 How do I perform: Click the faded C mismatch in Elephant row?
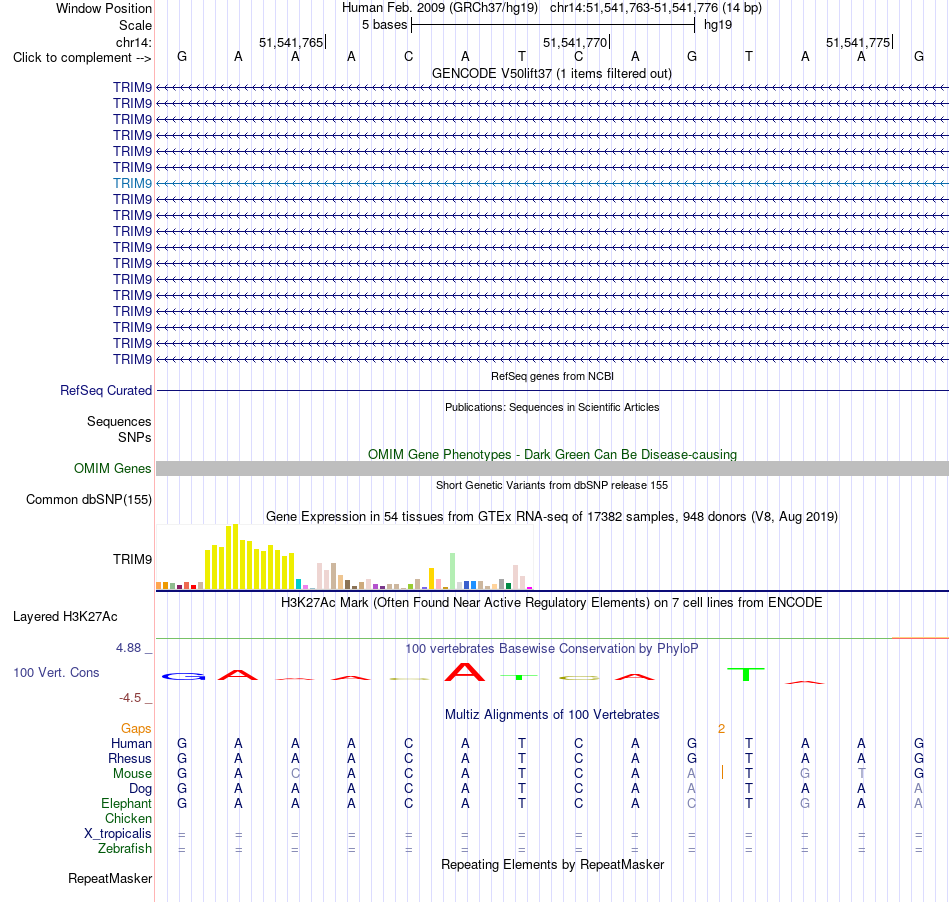point(691,803)
